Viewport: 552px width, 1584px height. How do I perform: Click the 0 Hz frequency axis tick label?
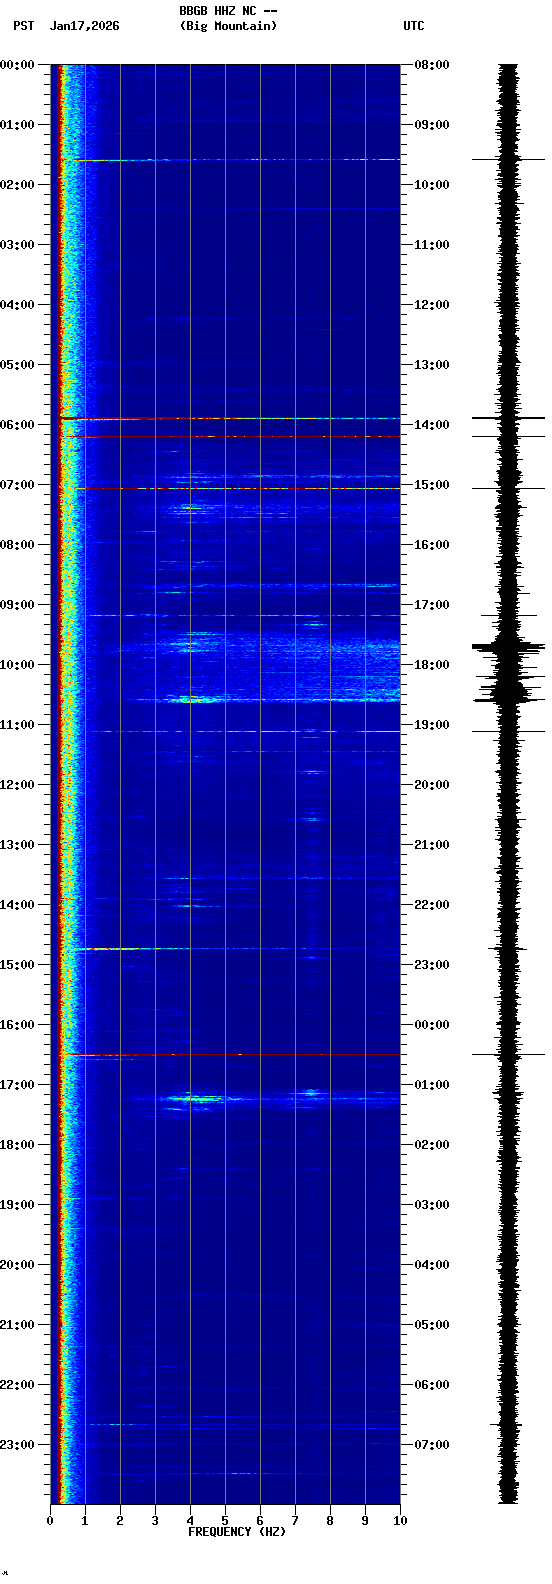pos(50,1521)
